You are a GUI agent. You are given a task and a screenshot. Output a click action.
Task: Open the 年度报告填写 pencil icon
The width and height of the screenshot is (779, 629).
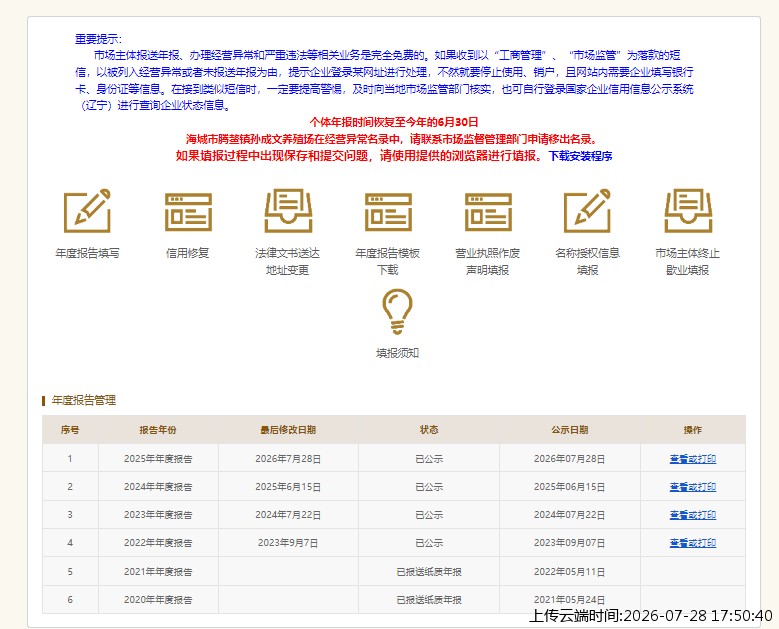pyautogui.click(x=87, y=211)
